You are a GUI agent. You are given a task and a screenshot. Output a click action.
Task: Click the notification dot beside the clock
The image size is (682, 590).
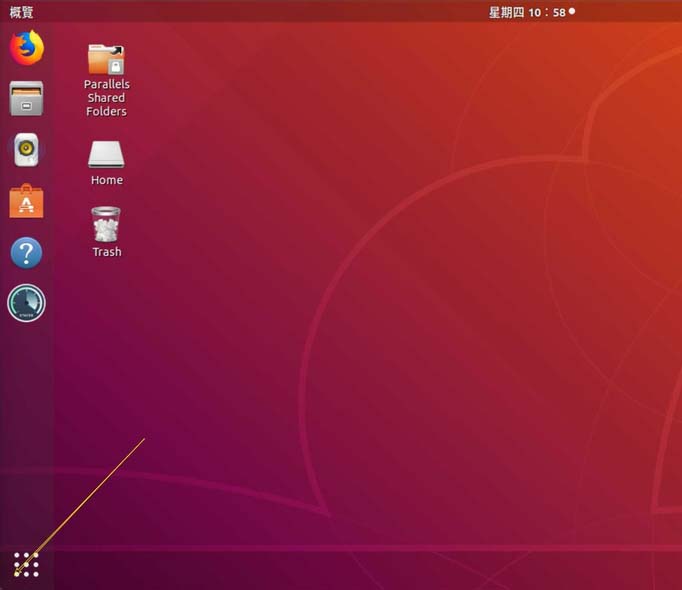572,11
